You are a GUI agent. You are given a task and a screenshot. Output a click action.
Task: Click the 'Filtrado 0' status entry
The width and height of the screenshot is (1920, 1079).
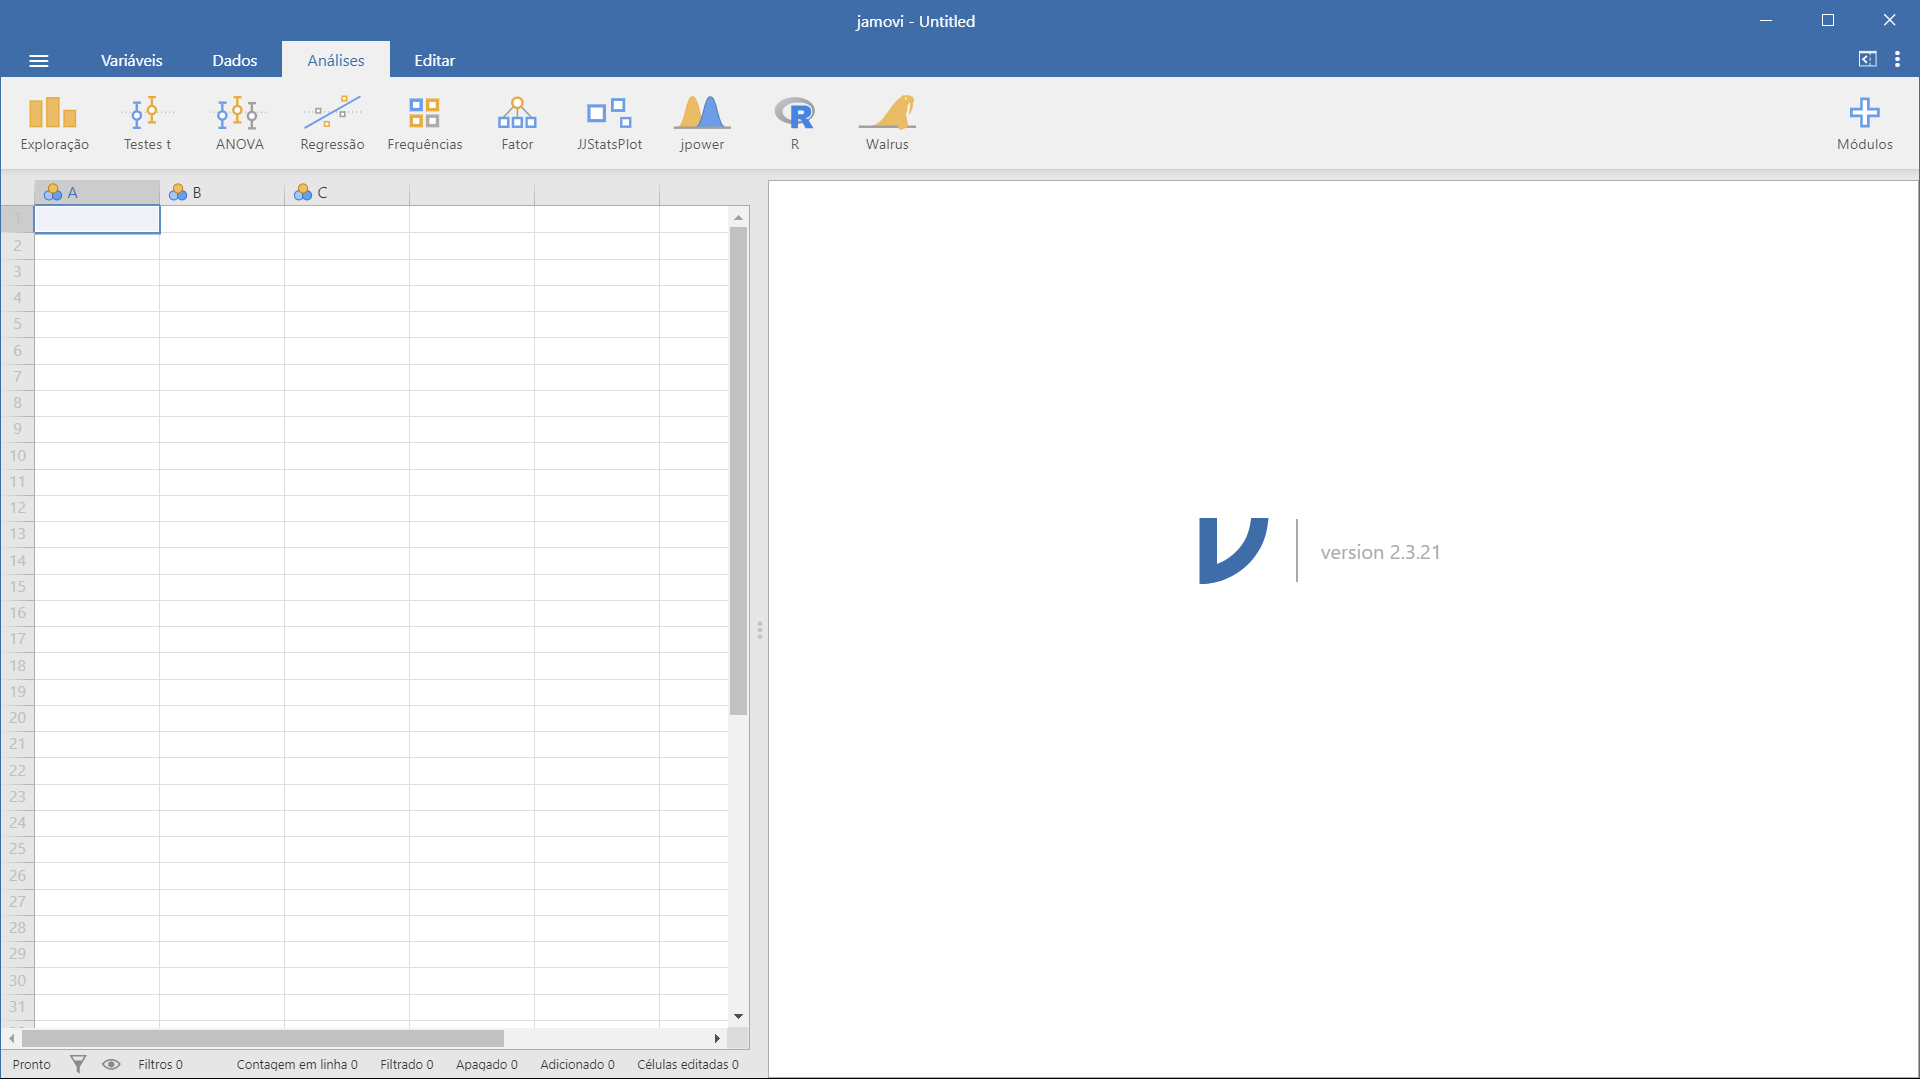coord(407,1064)
